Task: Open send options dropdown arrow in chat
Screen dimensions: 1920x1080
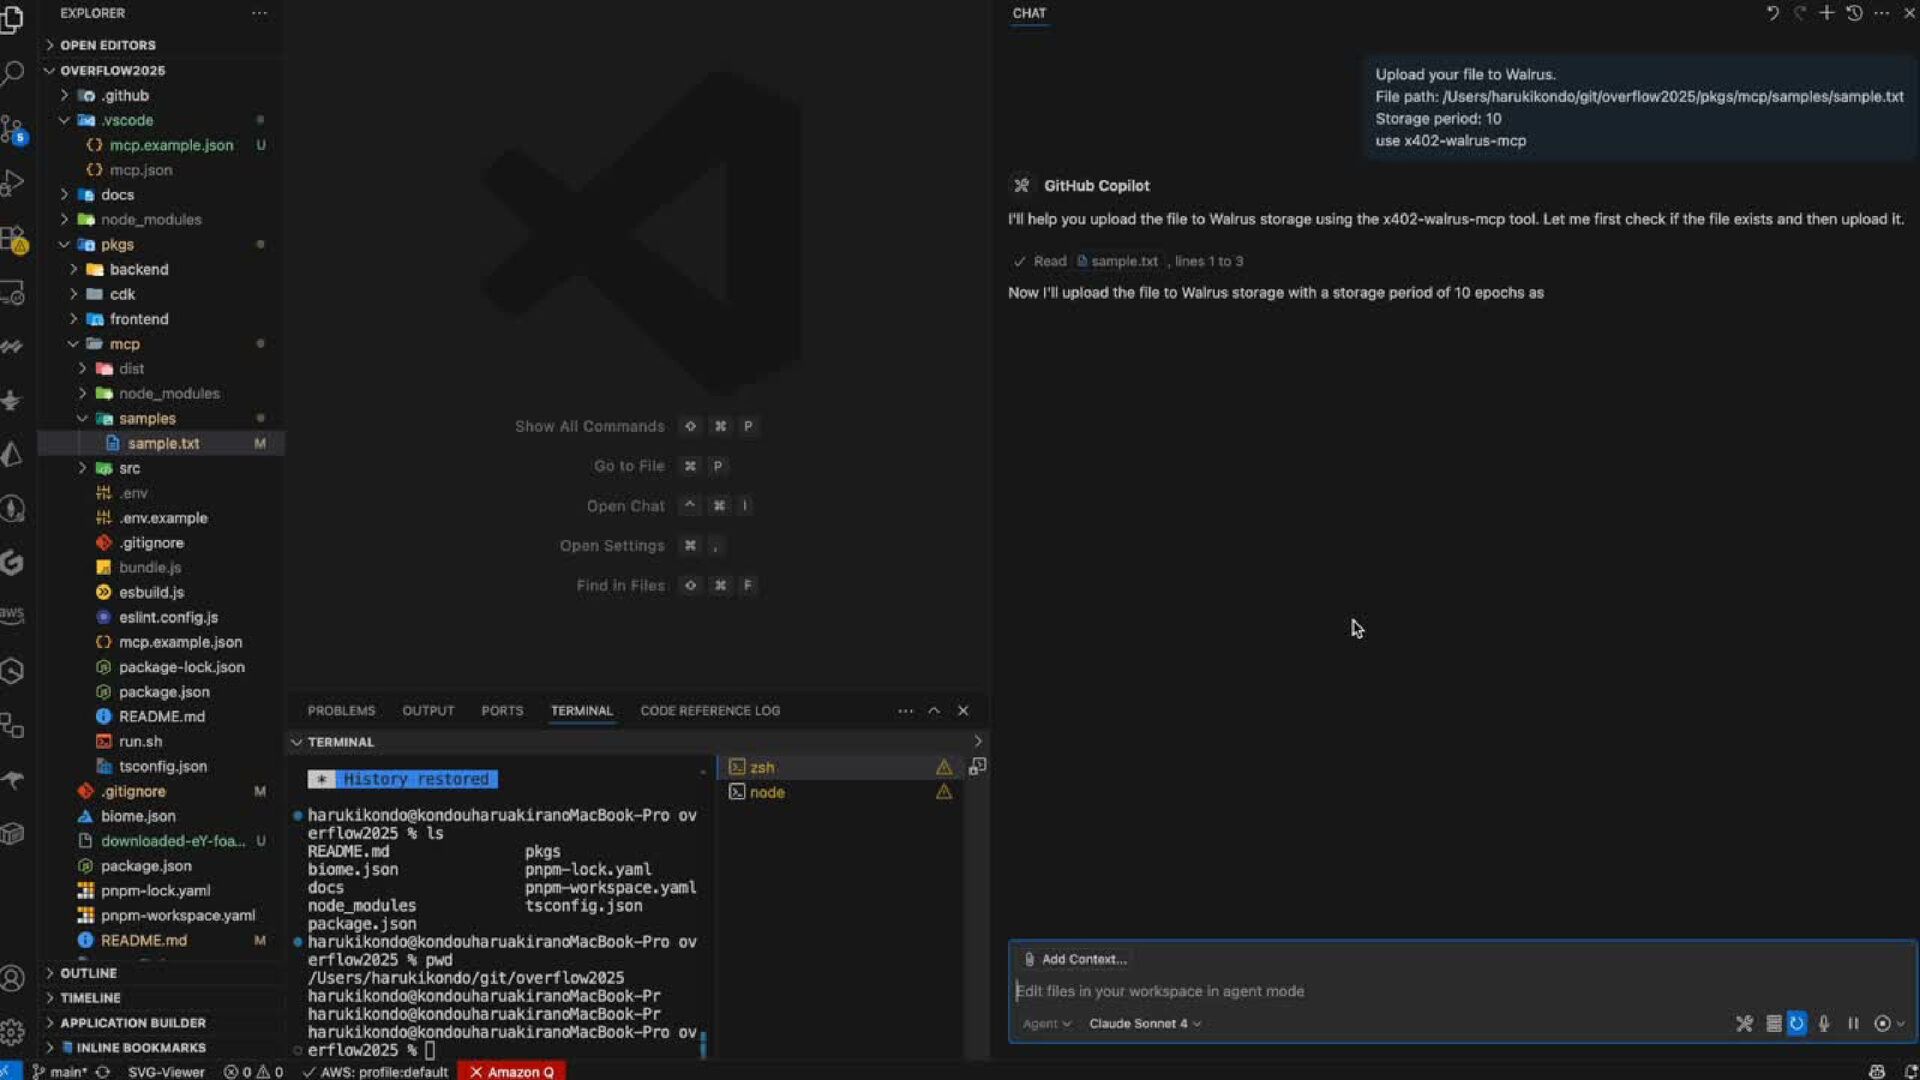Action: pos(1901,1024)
